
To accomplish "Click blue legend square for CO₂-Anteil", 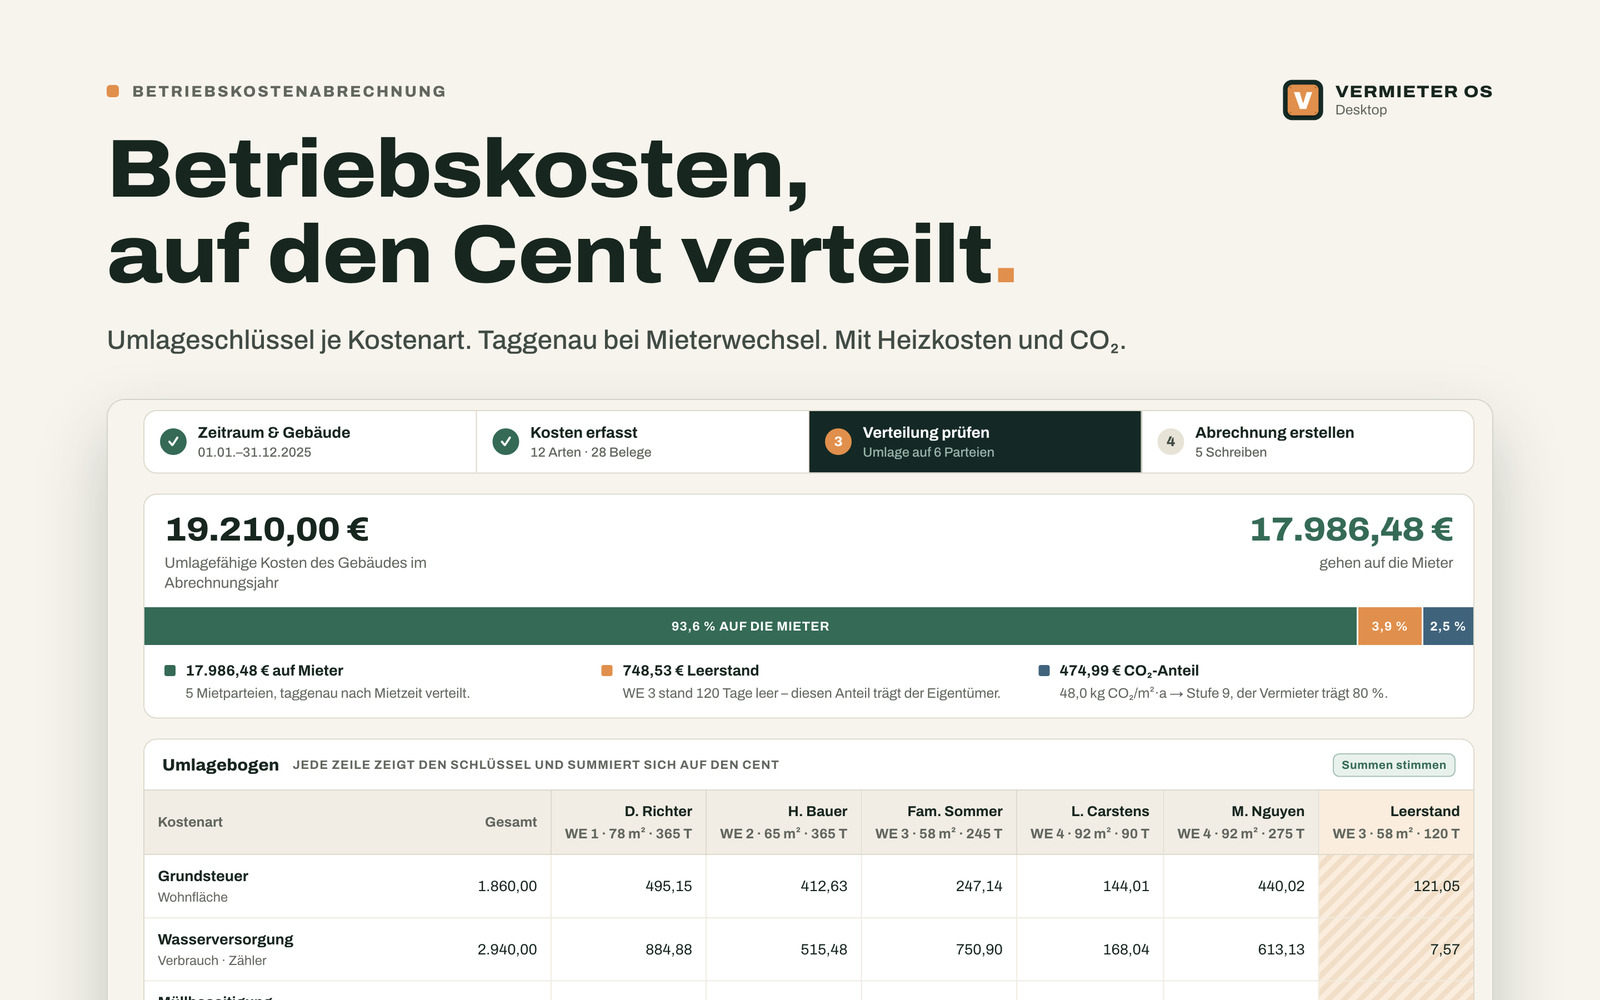I will point(1044,671).
